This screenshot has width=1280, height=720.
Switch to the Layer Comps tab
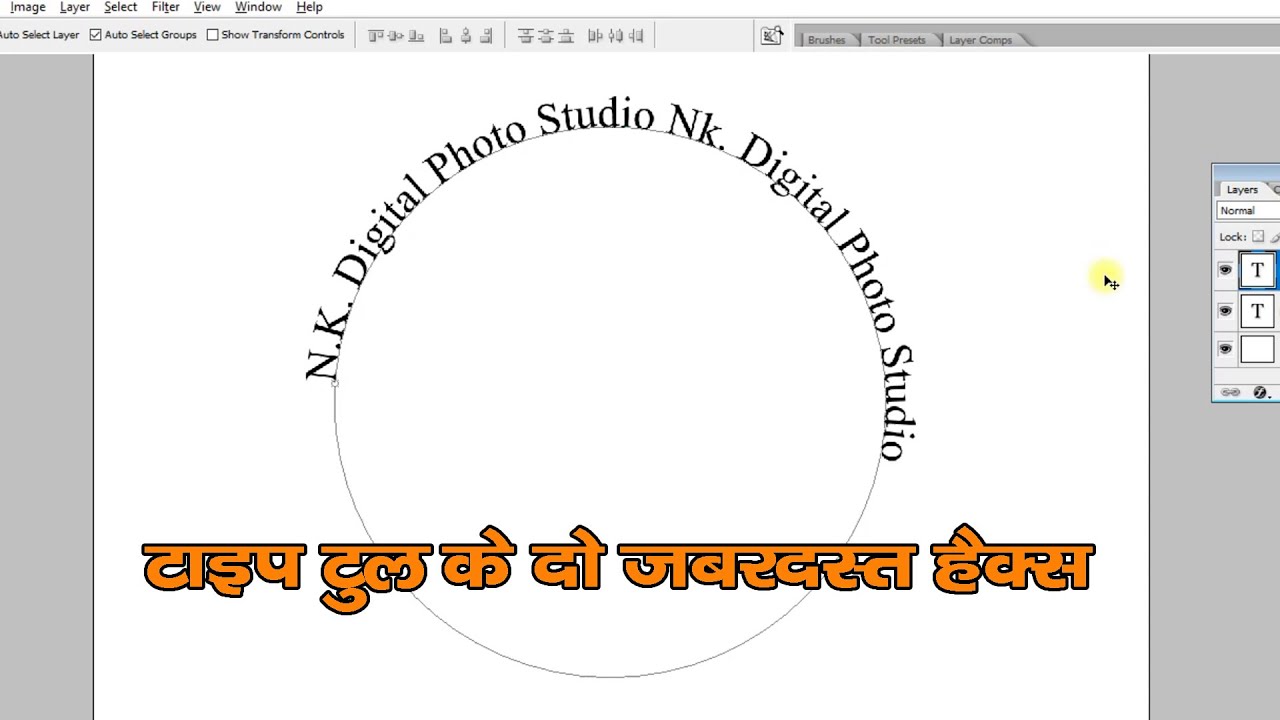980,40
